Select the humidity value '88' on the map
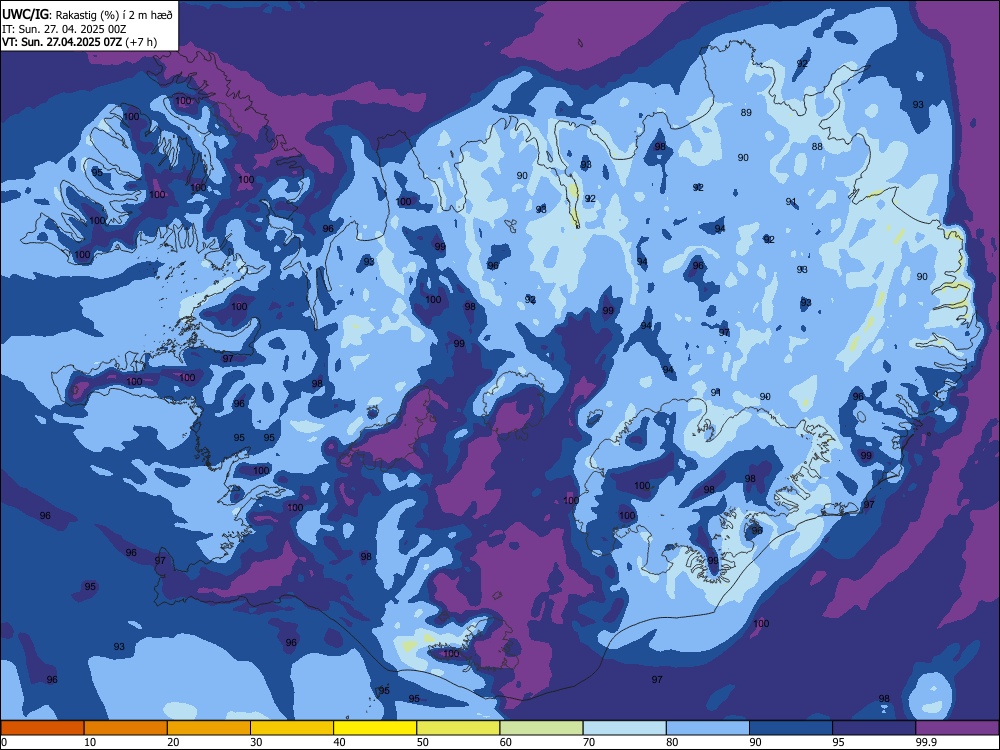Viewport: 1000px width, 750px height. [817, 147]
